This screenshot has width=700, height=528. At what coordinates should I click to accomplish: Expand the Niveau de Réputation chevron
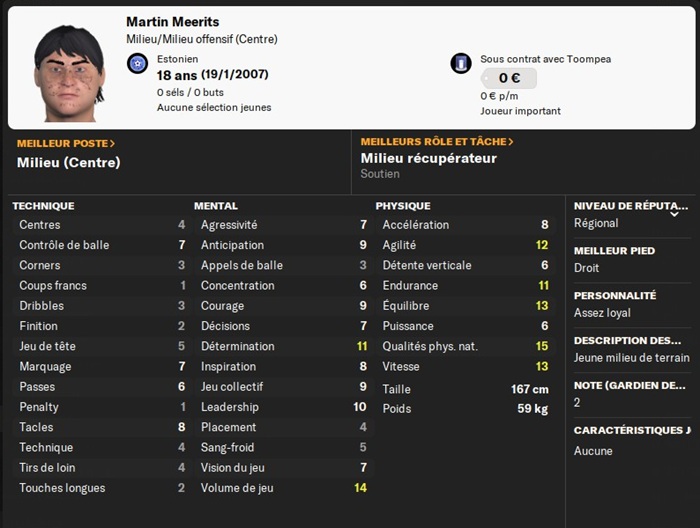tap(674, 213)
